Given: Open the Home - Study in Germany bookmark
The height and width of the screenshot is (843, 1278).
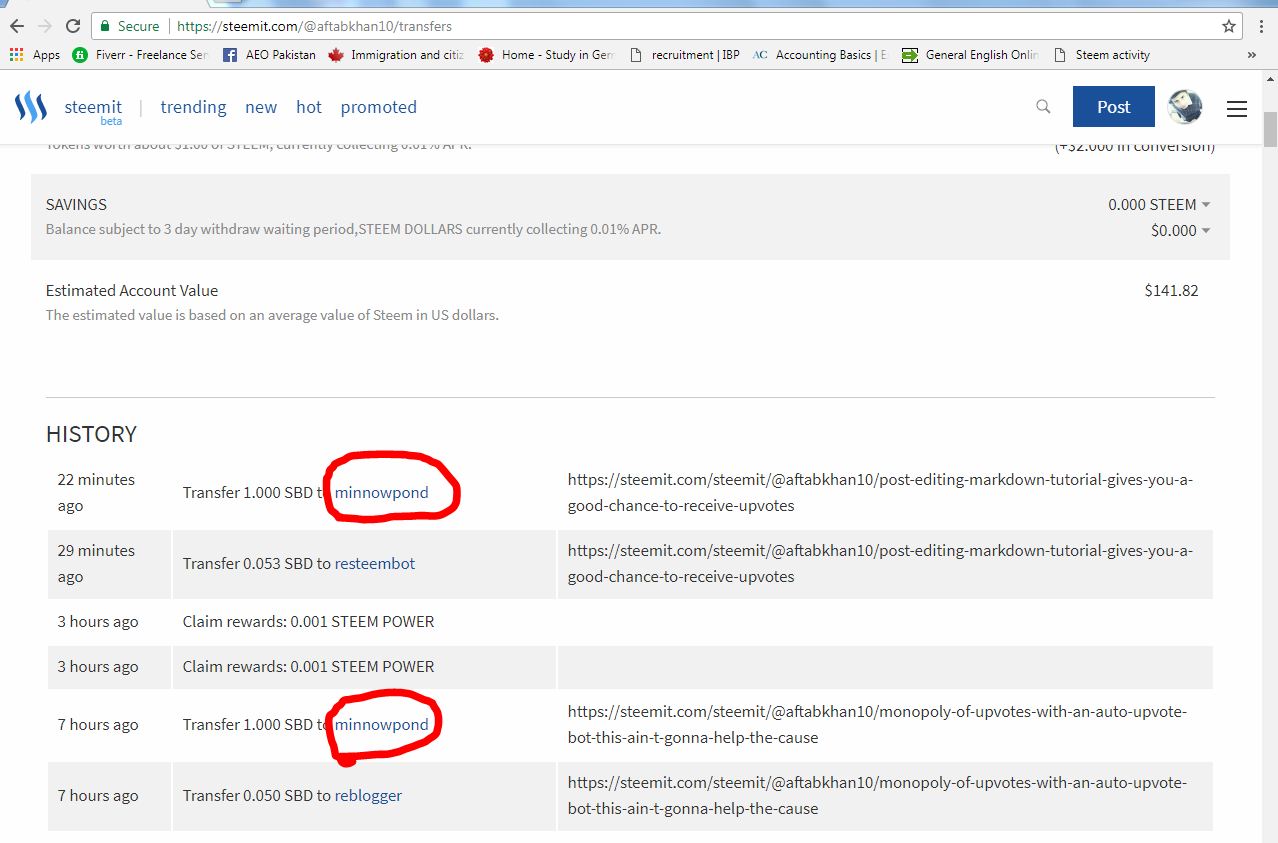Looking at the screenshot, I should [546, 55].
